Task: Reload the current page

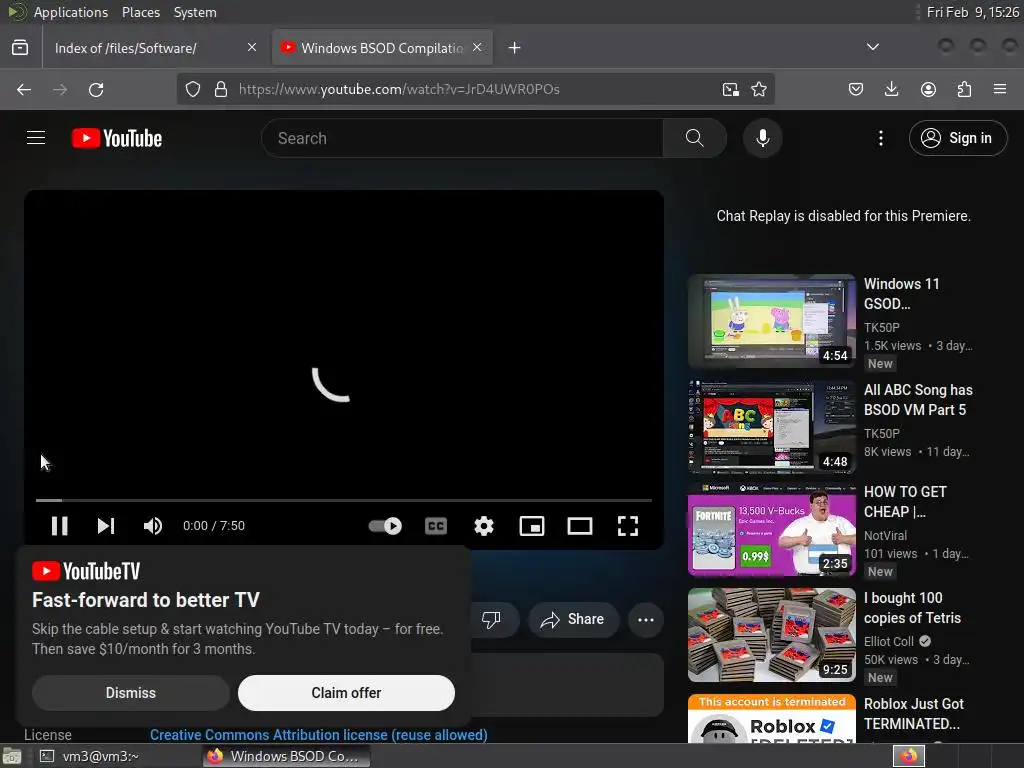Action: (x=96, y=89)
